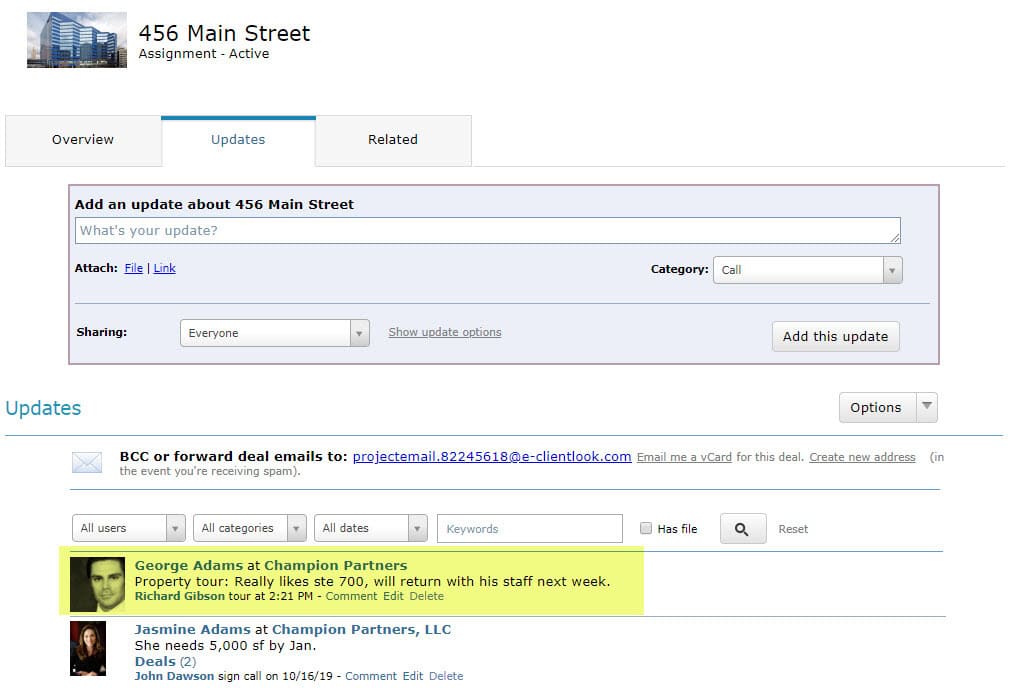The height and width of the screenshot is (688, 1020).
Task: Delete the George Adams tour update
Action: [x=427, y=596]
